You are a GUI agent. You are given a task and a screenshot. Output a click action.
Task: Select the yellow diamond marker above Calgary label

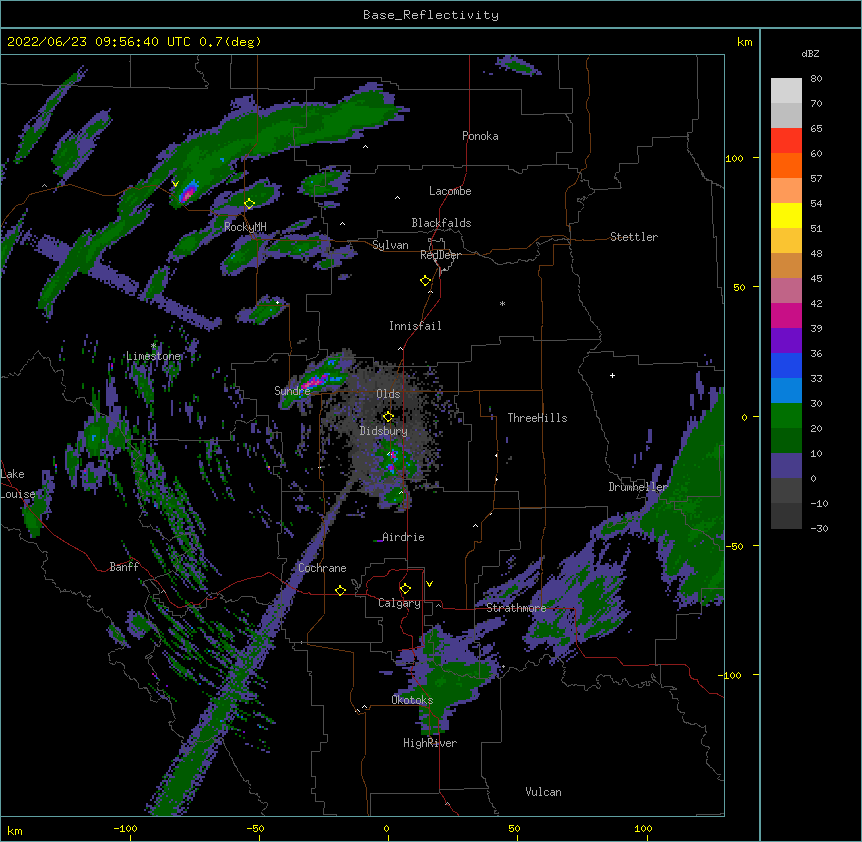pyautogui.click(x=405, y=589)
